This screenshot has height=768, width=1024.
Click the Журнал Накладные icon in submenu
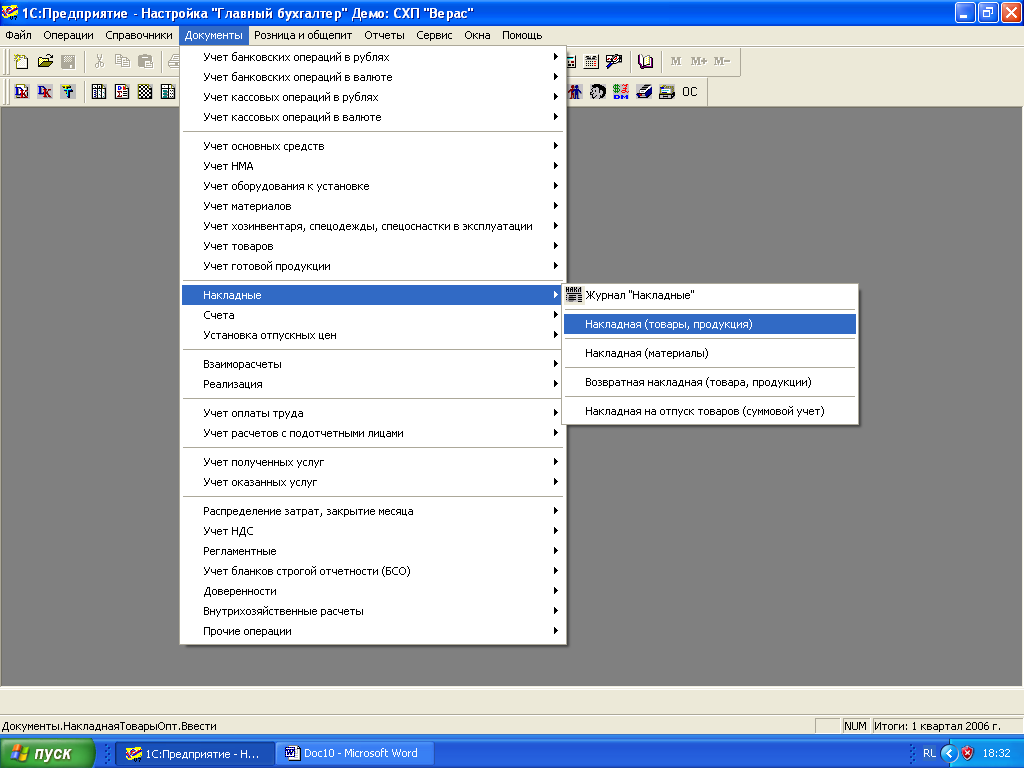click(x=574, y=295)
